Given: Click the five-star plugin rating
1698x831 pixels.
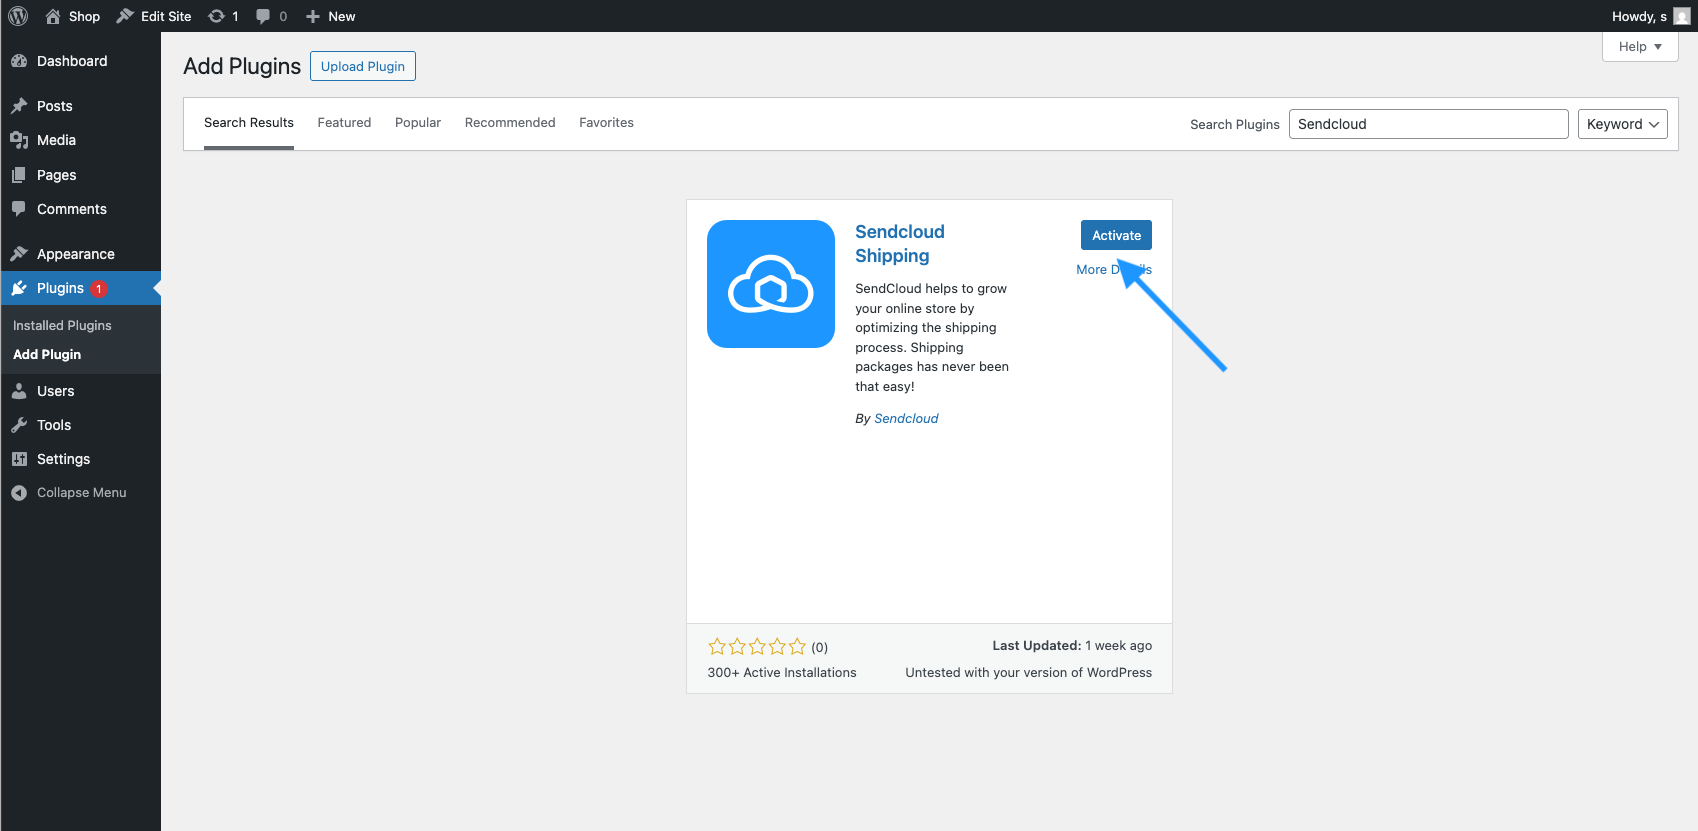Looking at the screenshot, I should tap(757, 647).
